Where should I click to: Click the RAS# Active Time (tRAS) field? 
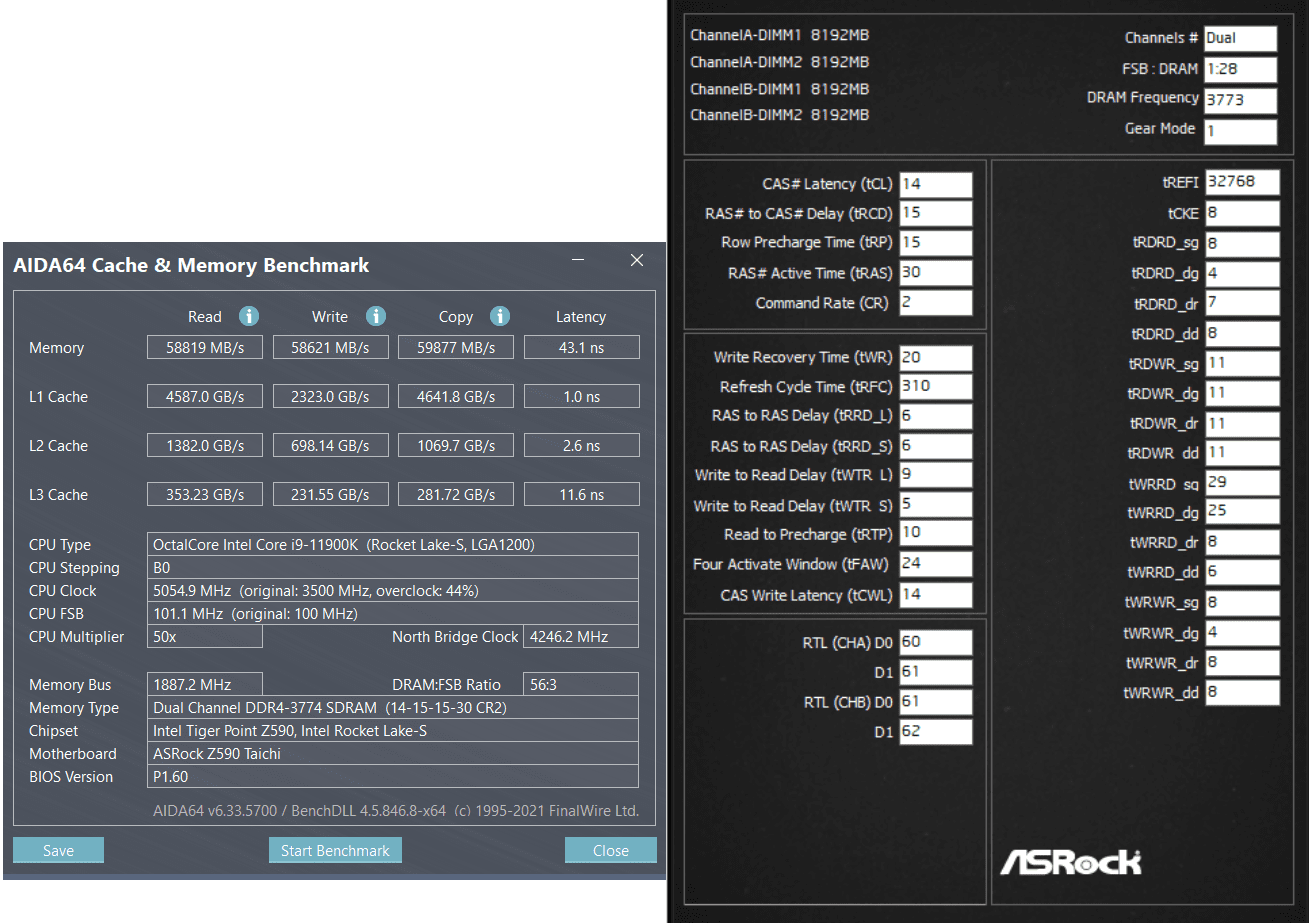click(935, 273)
